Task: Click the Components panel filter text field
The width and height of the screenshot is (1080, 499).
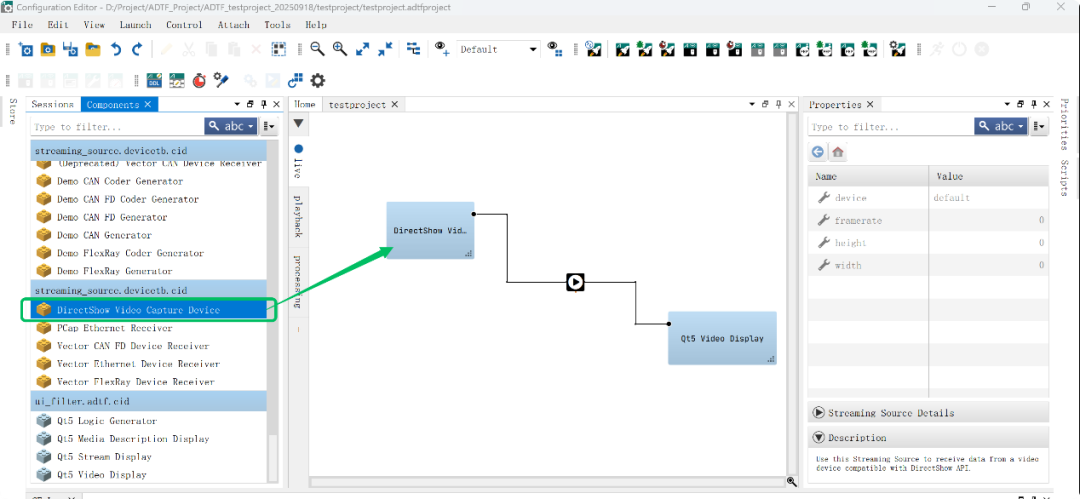Action: 115,127
